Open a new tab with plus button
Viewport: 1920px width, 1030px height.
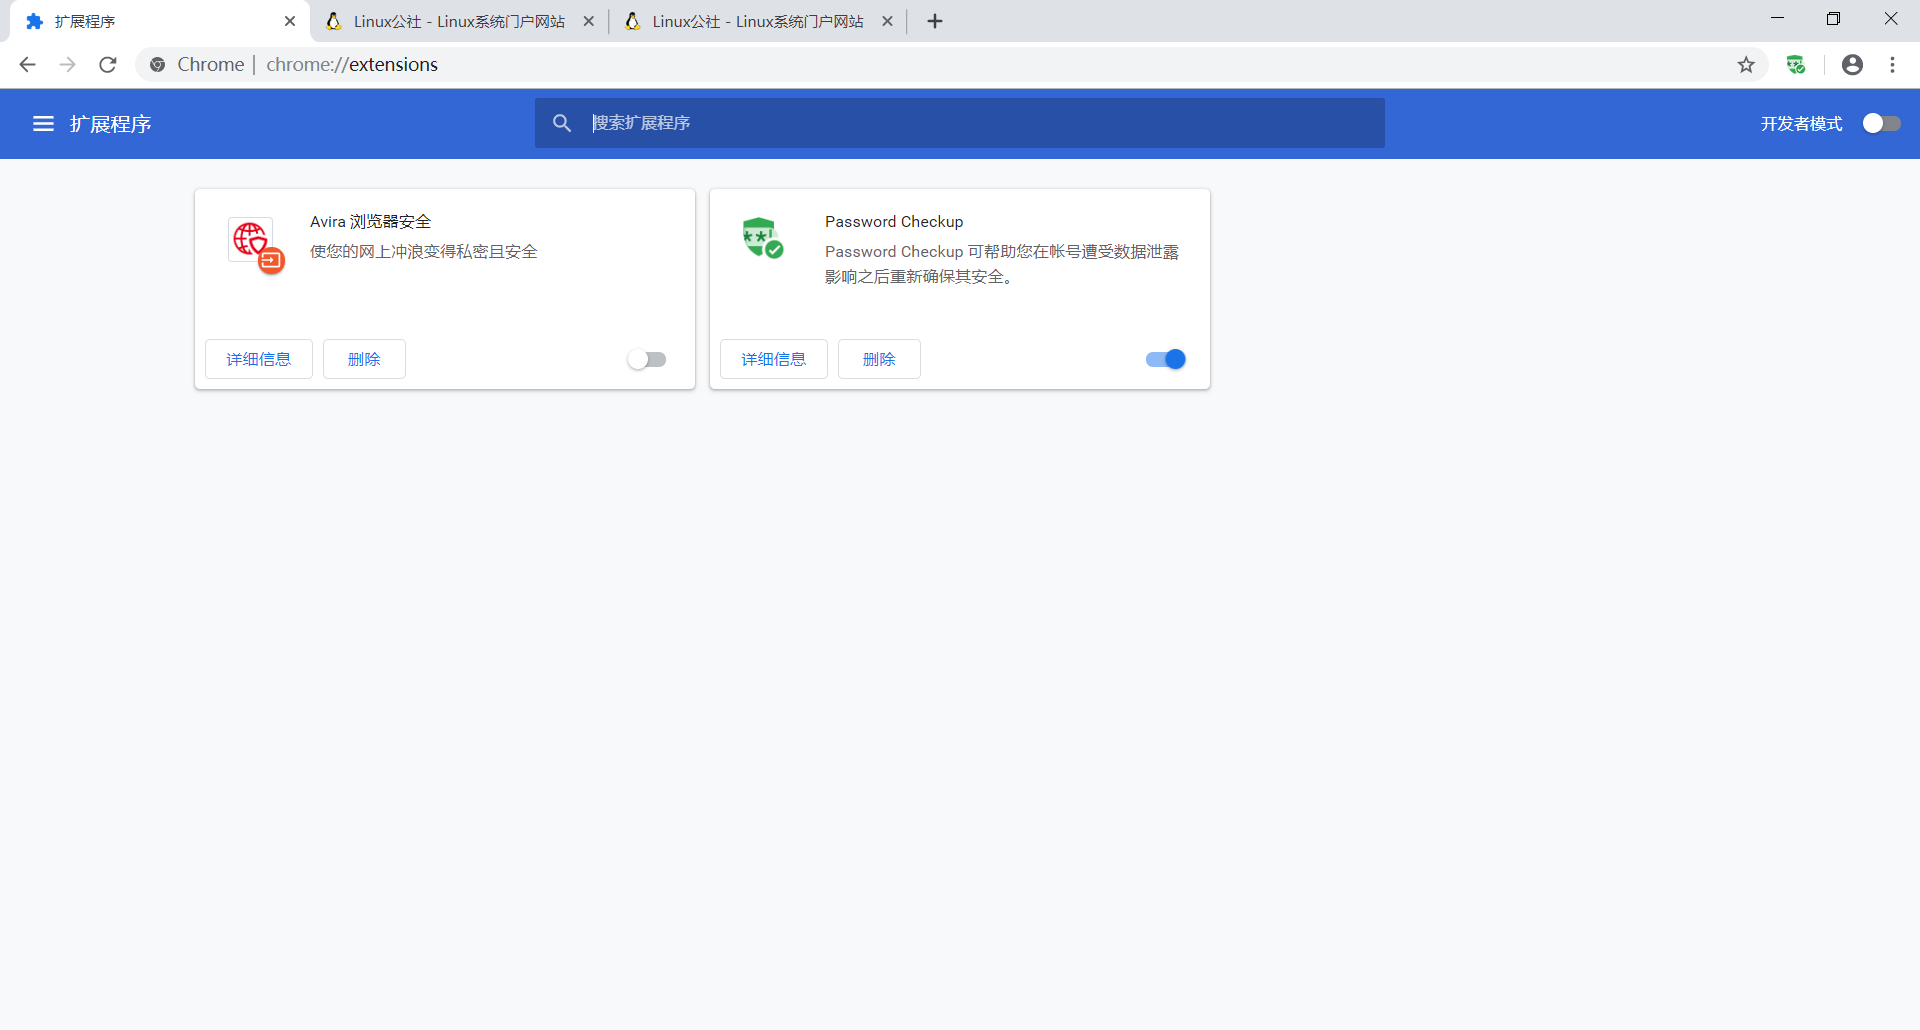[x=935, y=21]
